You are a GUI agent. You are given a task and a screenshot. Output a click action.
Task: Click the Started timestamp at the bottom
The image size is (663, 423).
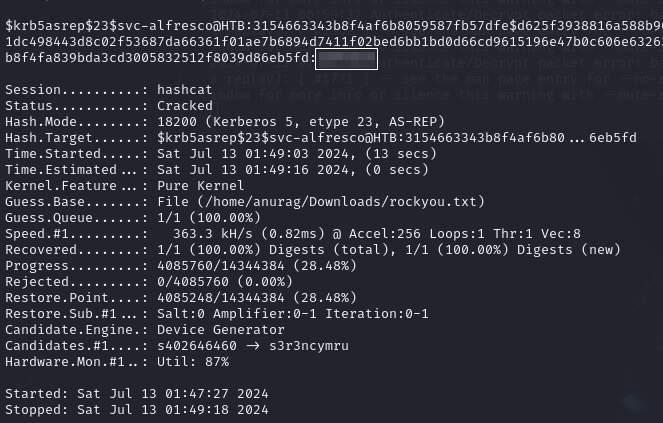173,393
